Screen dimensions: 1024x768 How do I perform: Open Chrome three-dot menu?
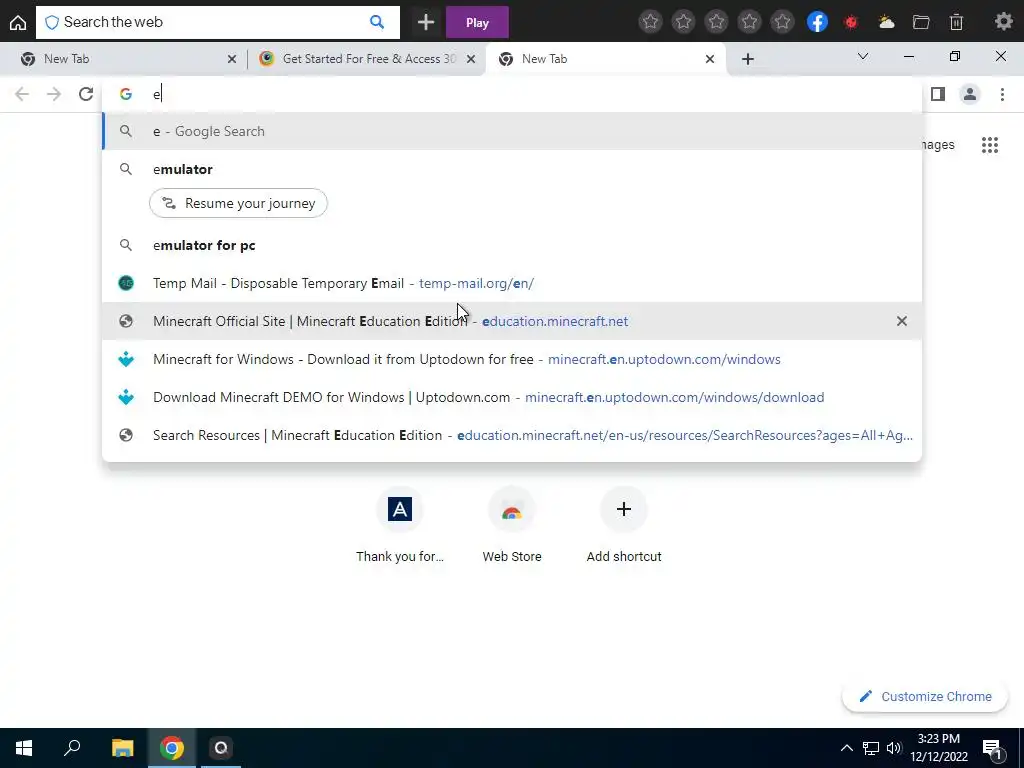1002,94
